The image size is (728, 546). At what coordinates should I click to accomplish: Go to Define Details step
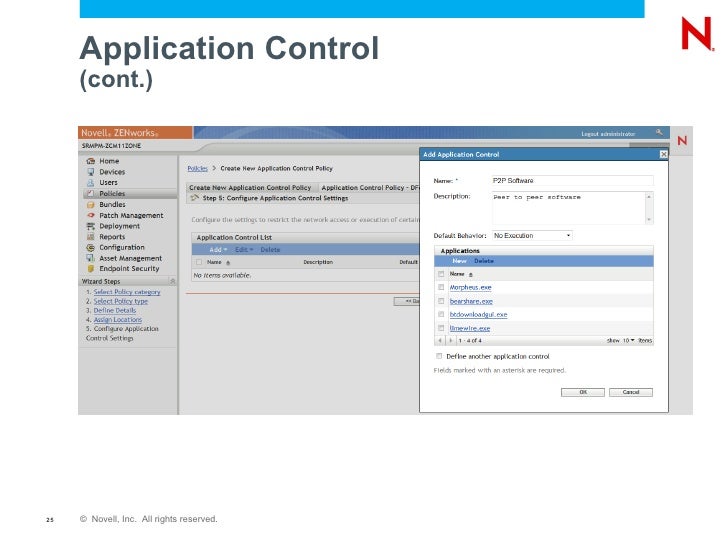(x=115, y=311)
